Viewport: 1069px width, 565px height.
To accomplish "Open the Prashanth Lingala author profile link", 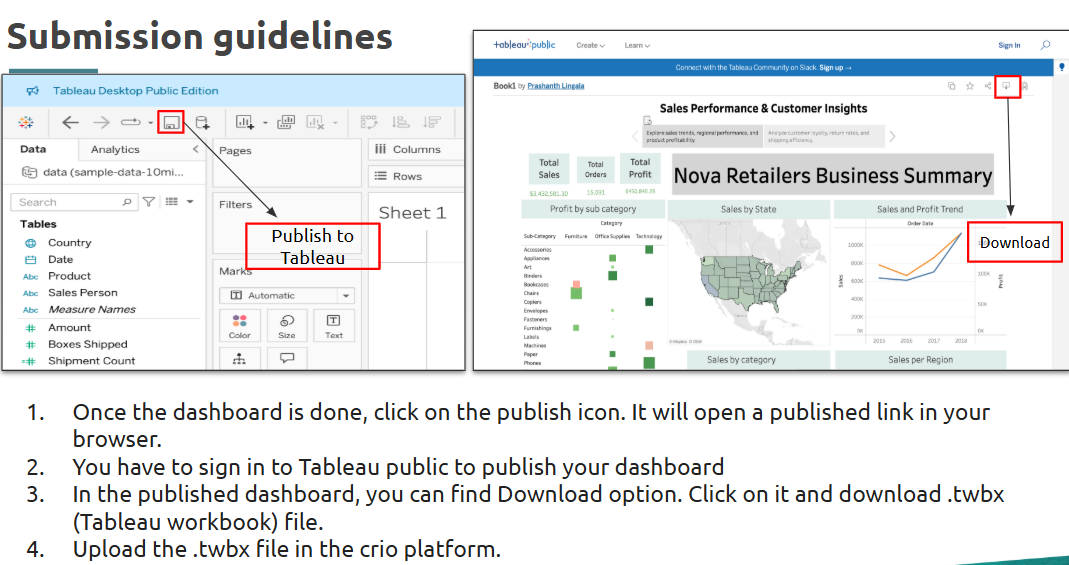I will [556, 86].
